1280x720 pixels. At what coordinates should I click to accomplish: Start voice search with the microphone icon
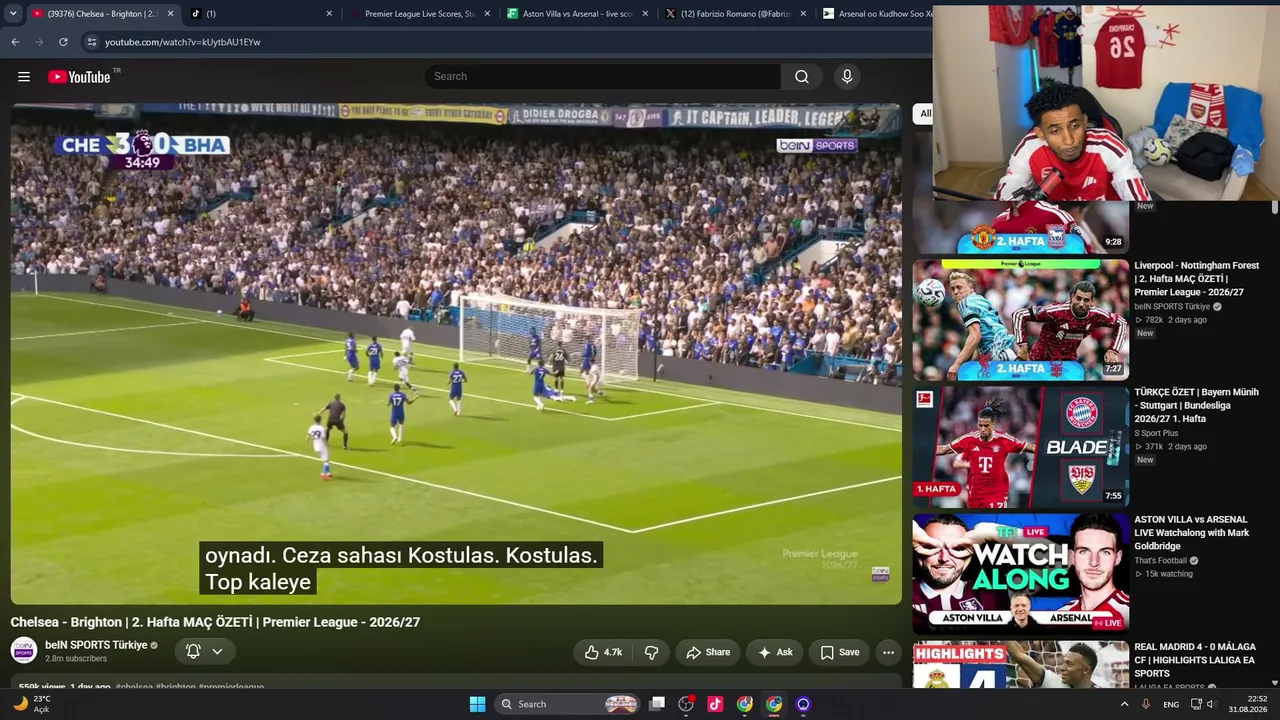point(847,77)
